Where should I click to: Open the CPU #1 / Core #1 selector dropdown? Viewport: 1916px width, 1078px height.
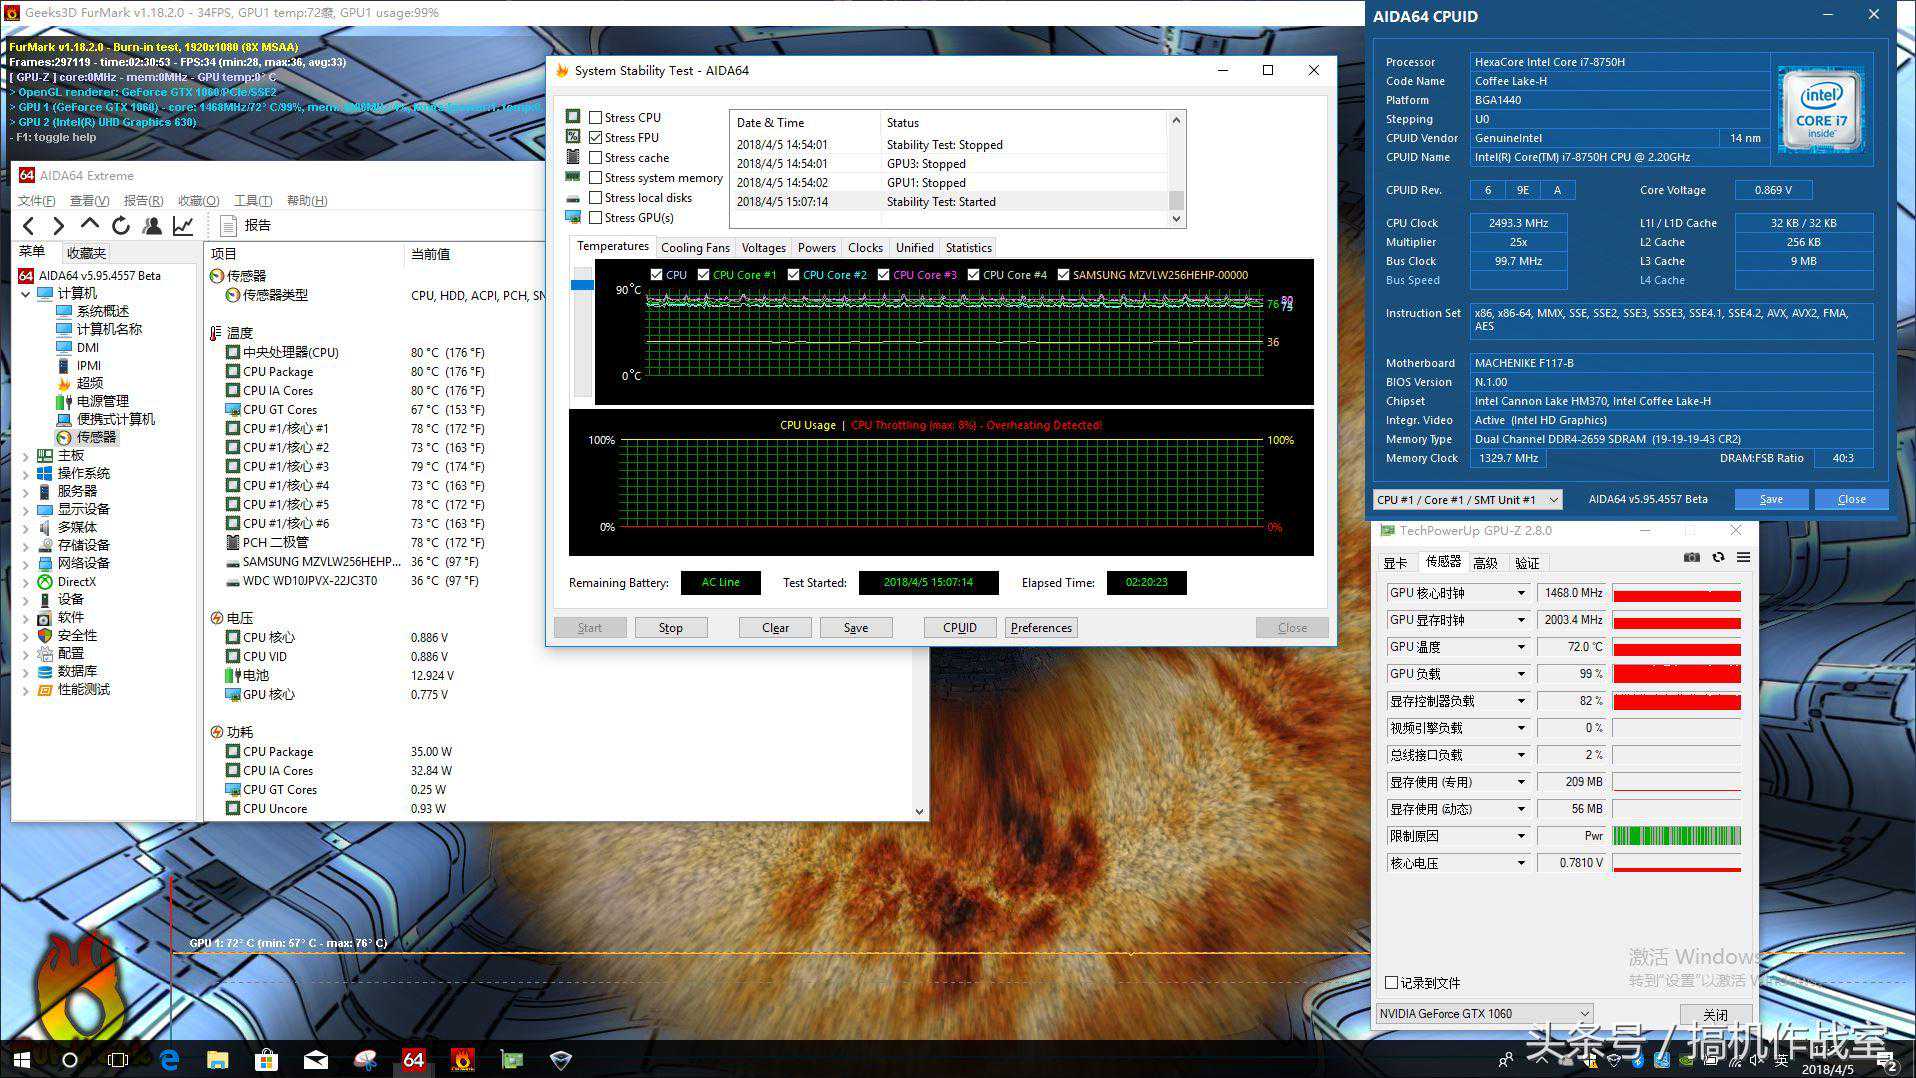1468,500
